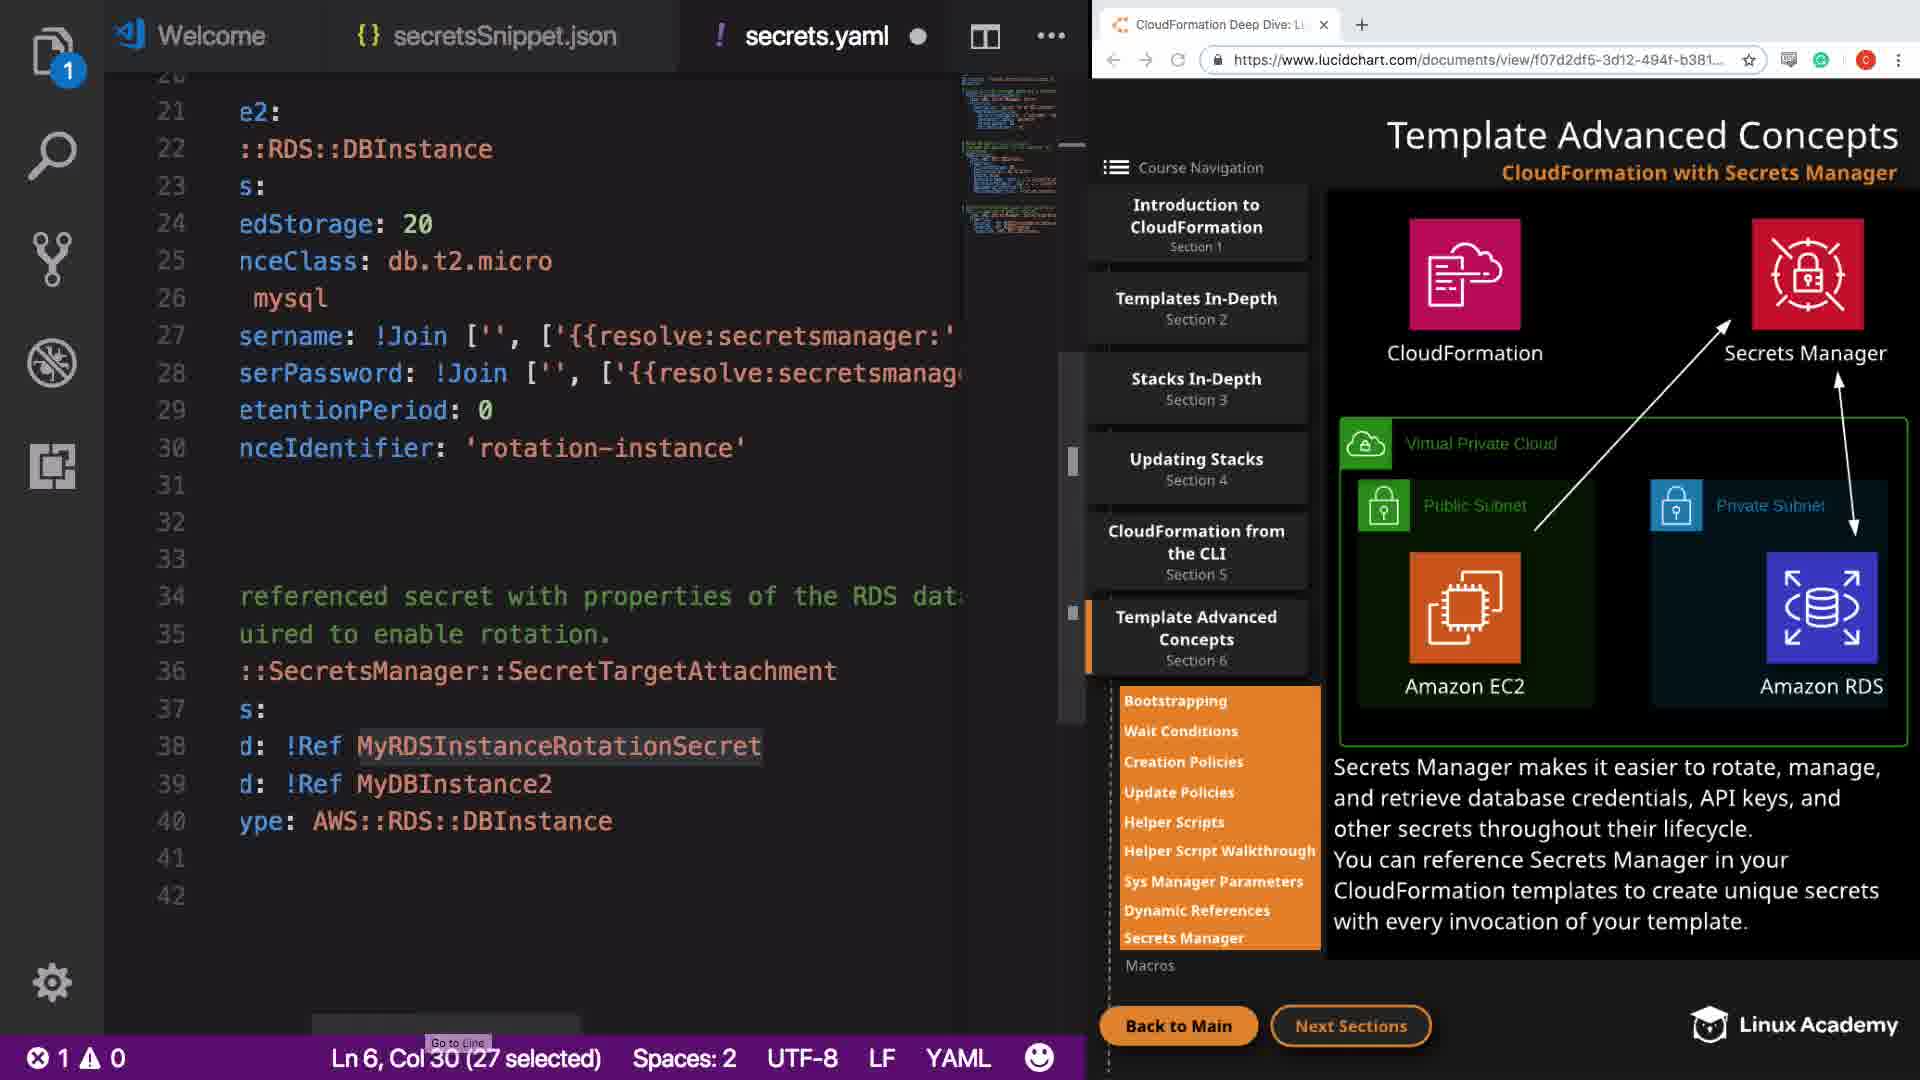Click the split editor icon
The width and height of the screenshot is (1920, 1080).
(x=985, y=37)
